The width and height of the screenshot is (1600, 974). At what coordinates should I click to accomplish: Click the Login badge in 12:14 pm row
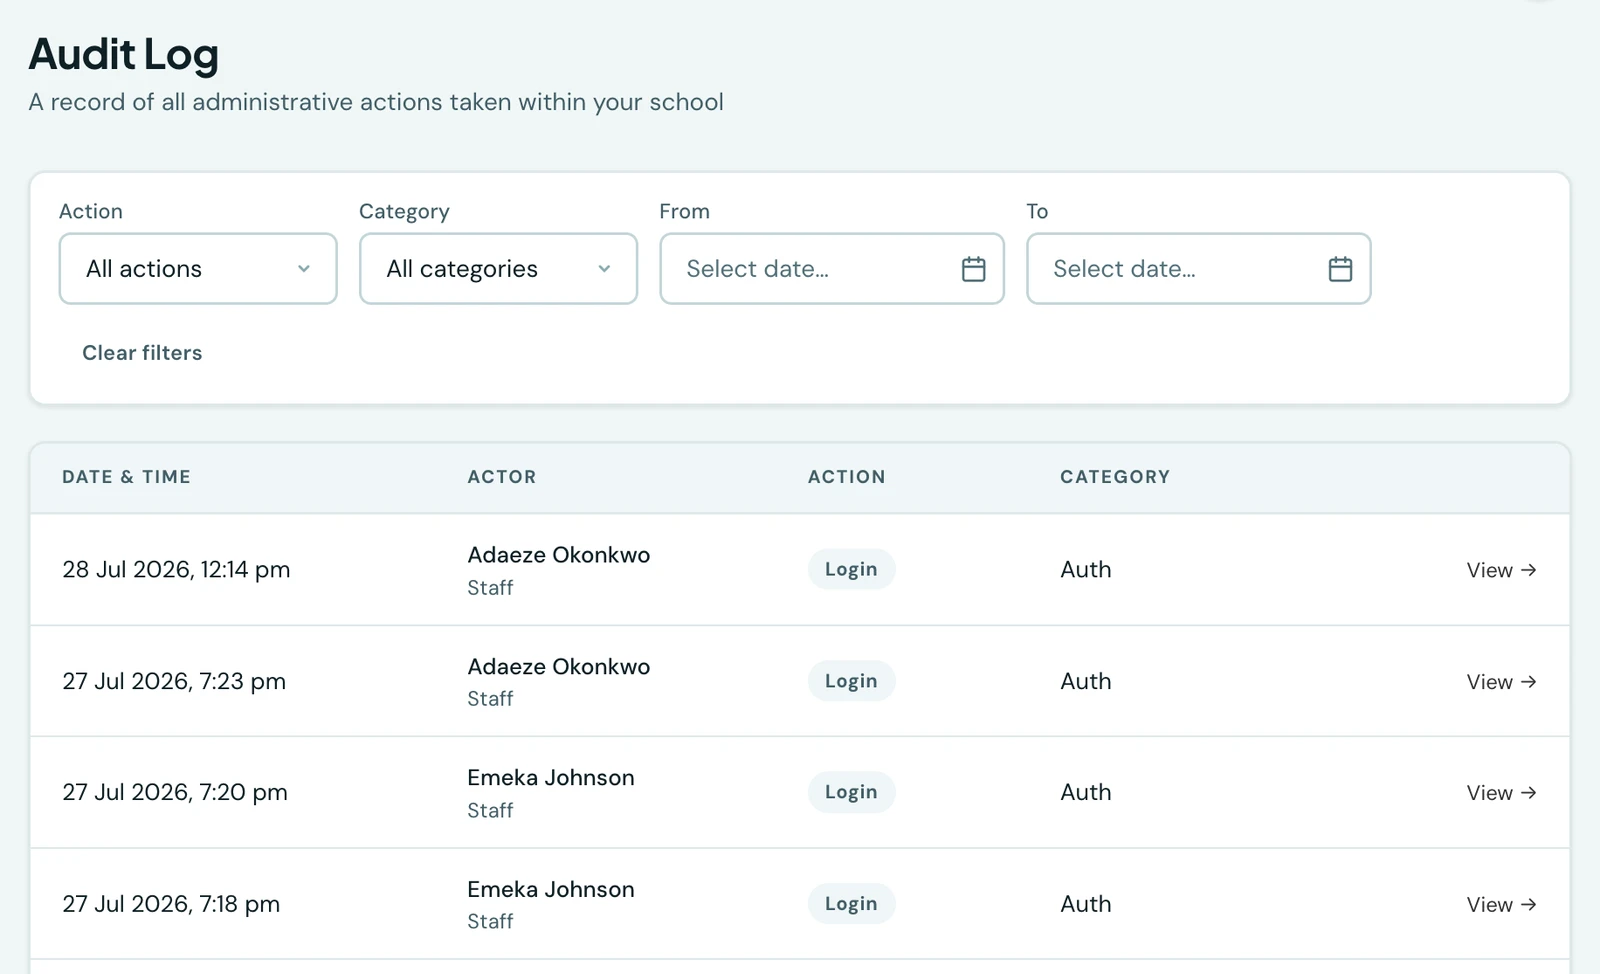[x=851, y=569]
